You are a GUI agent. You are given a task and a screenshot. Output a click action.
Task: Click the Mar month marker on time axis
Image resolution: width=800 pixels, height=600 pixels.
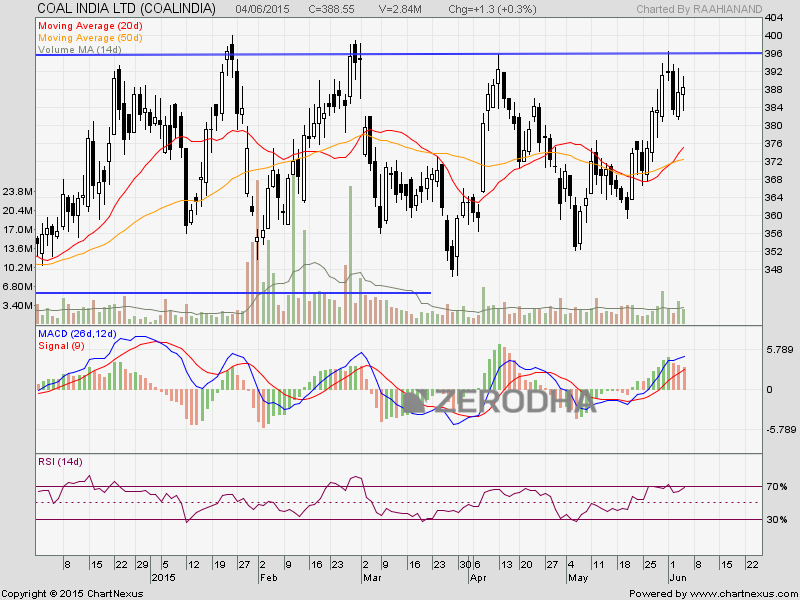[372, 578]
